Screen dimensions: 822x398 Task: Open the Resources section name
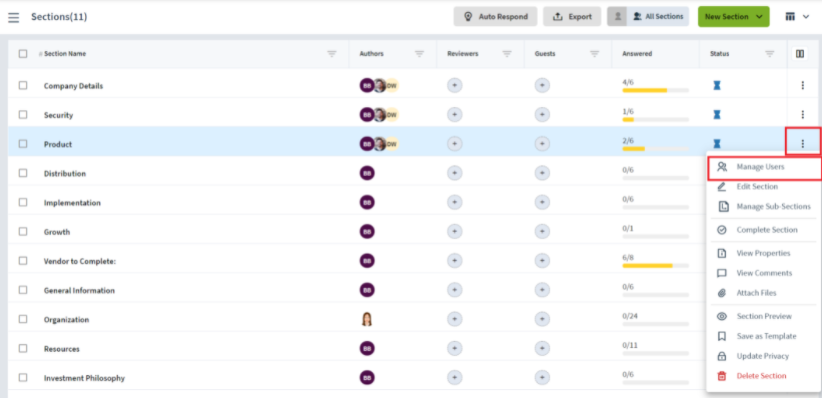62,349
